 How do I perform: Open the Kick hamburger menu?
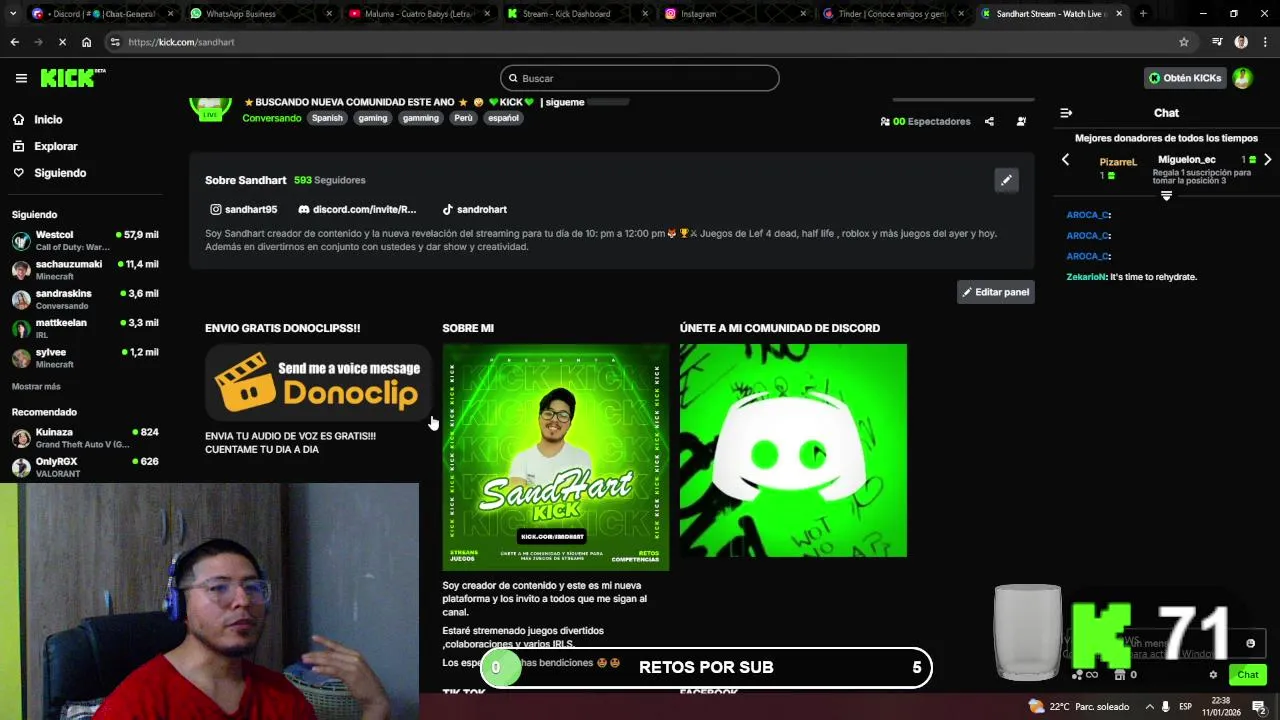point(21,78)
